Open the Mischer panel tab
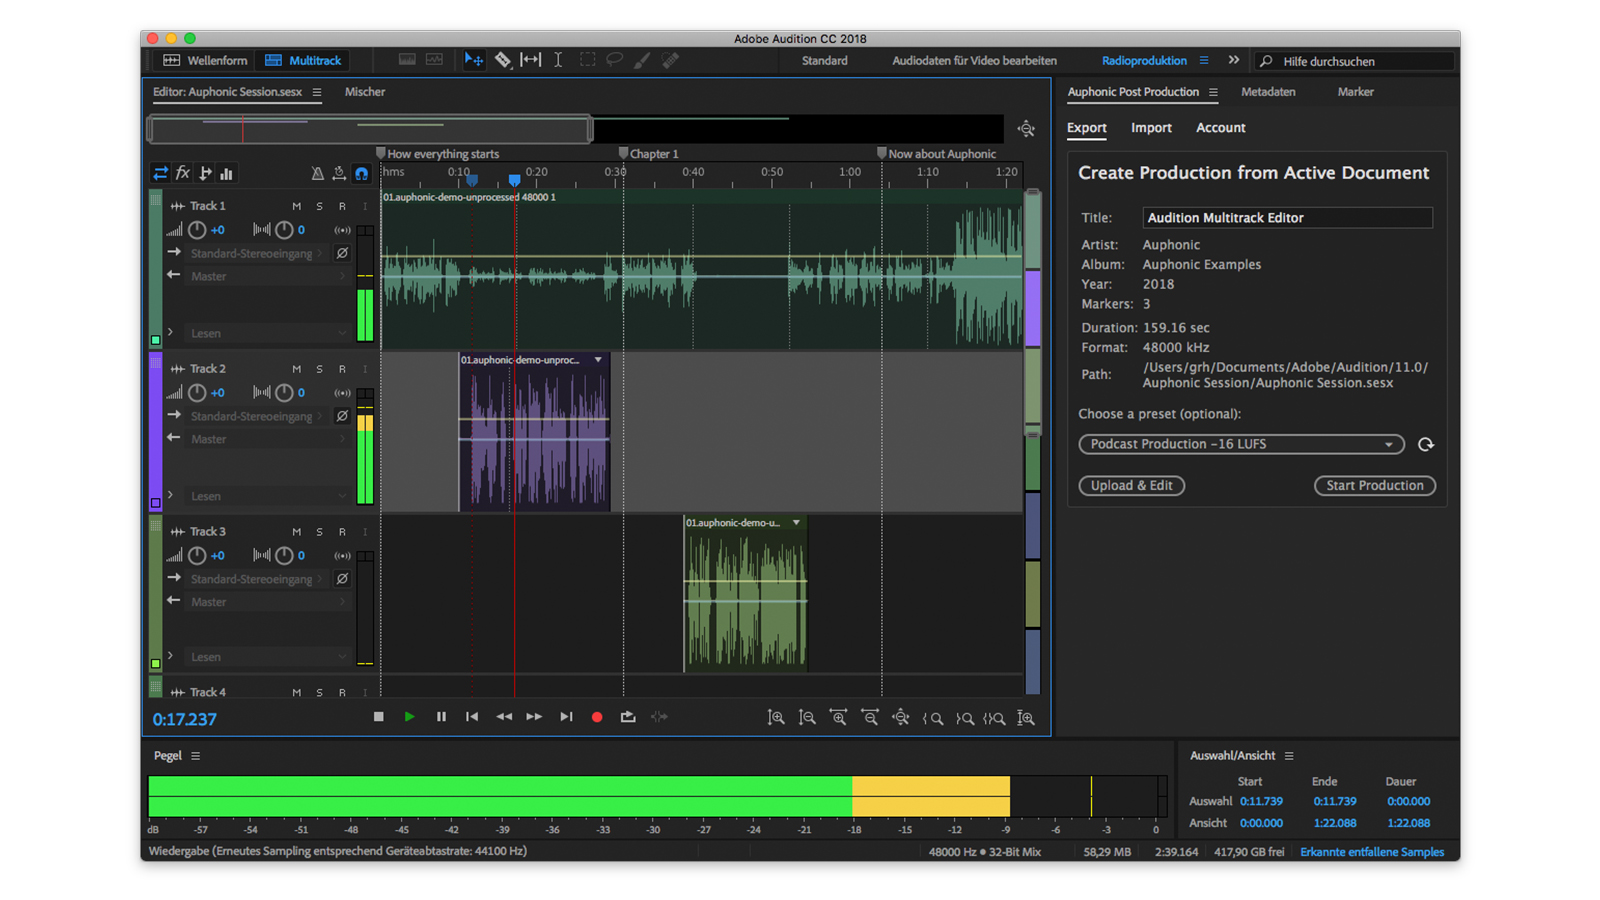 tap(364, 91)
